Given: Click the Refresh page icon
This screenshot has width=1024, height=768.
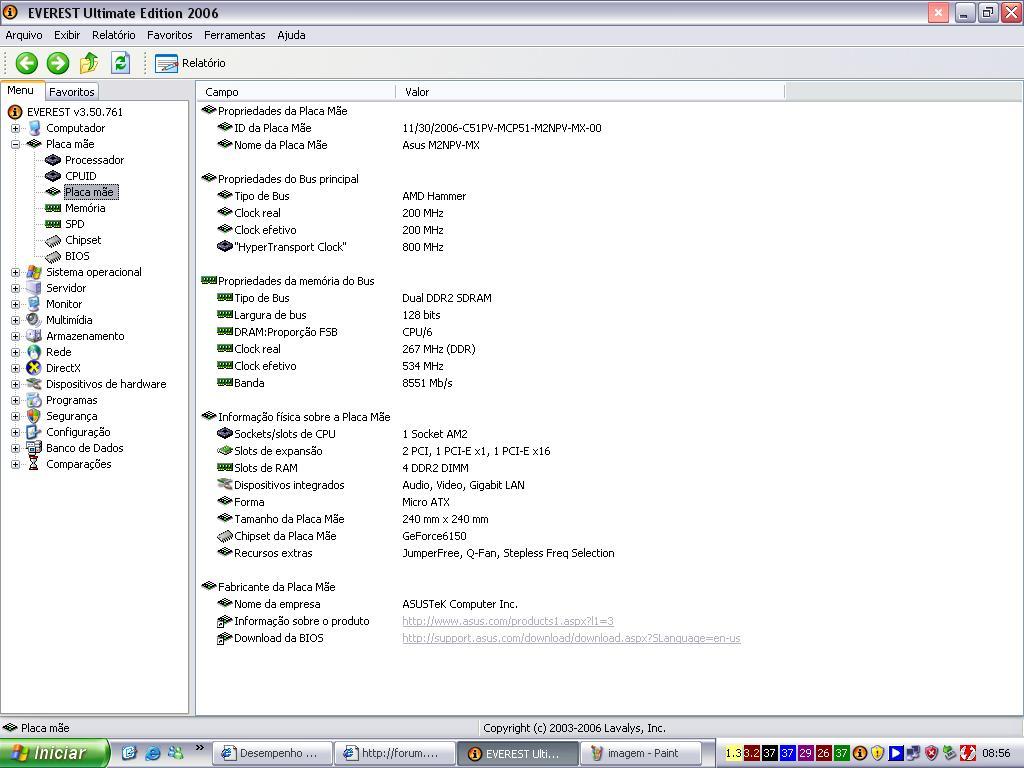Looking at the screenshot, I should pyautogui.click(x=121, y=63).
